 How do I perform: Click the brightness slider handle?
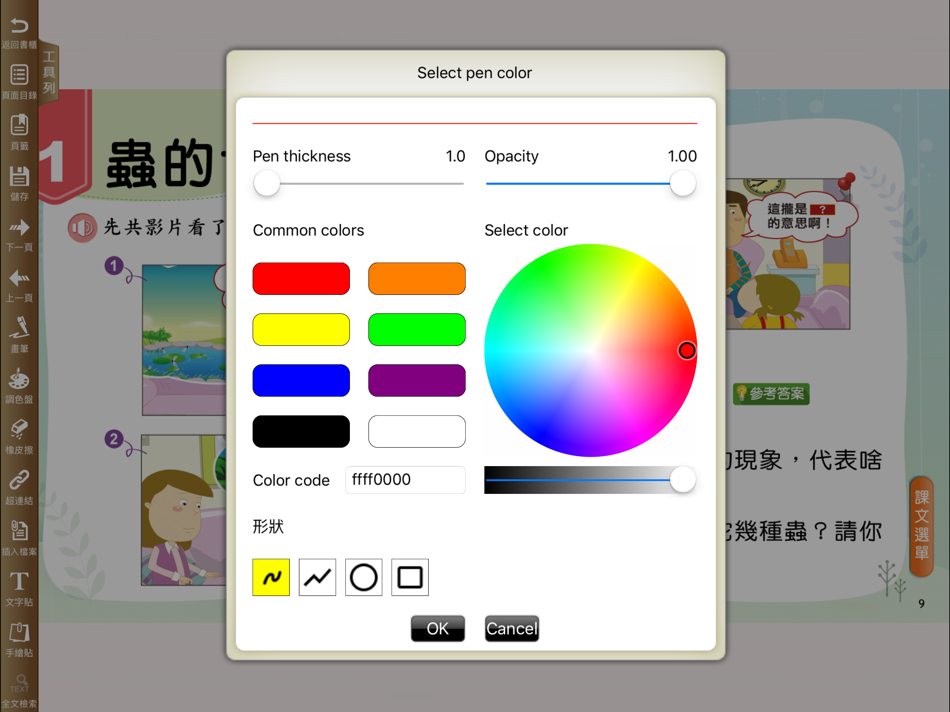[683, 480]
